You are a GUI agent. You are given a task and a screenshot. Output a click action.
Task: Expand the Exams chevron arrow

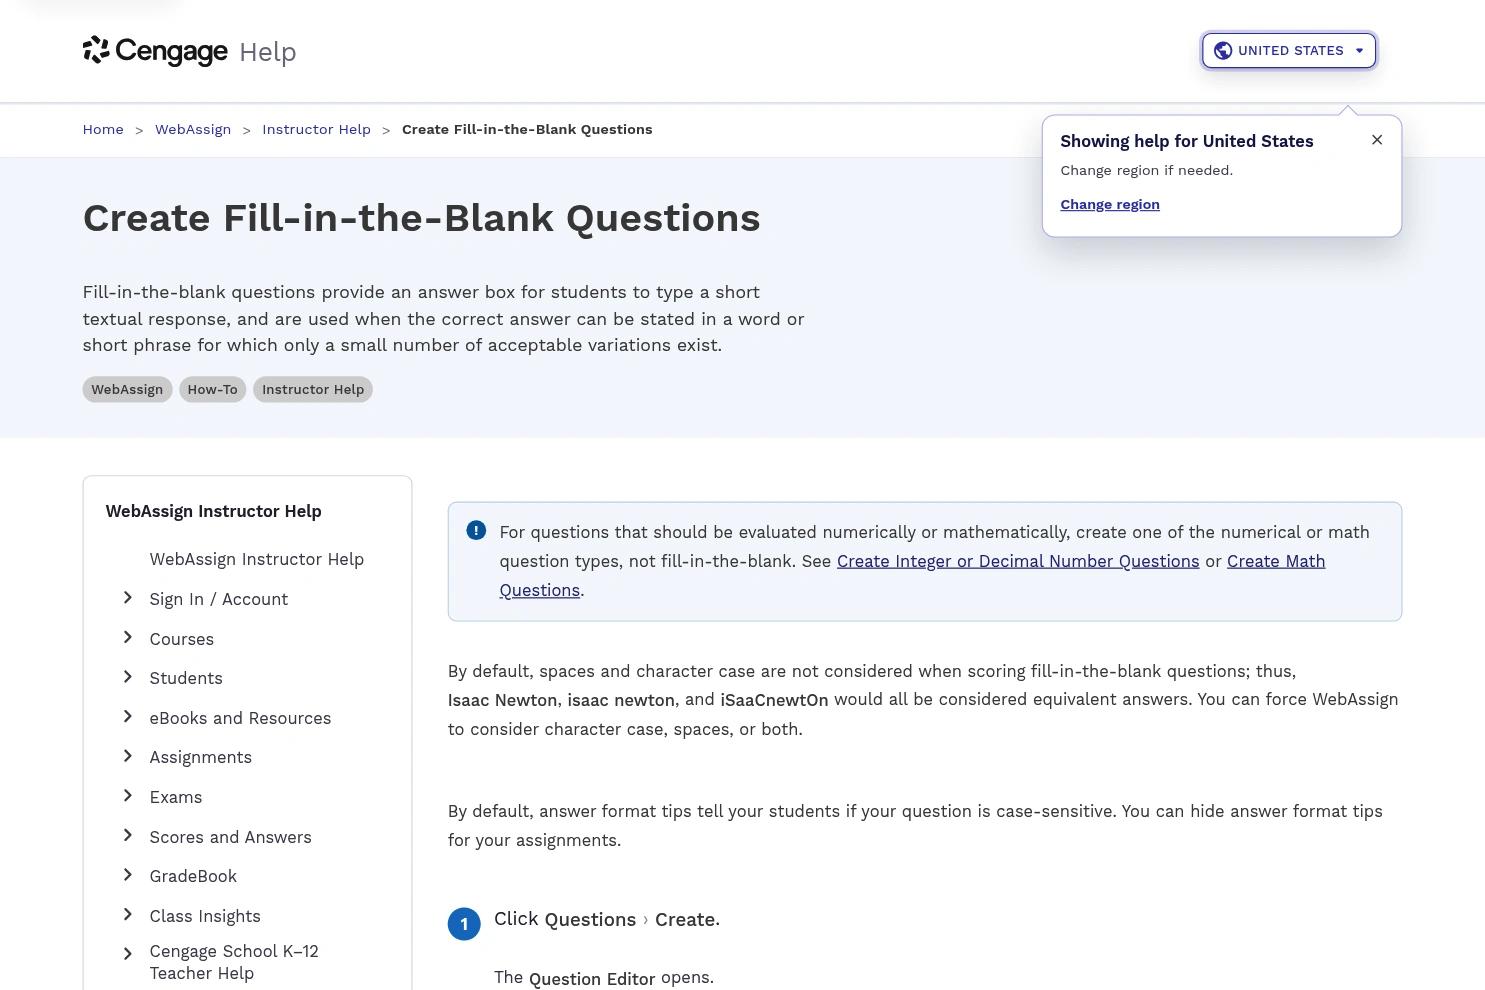coord(128,796)
